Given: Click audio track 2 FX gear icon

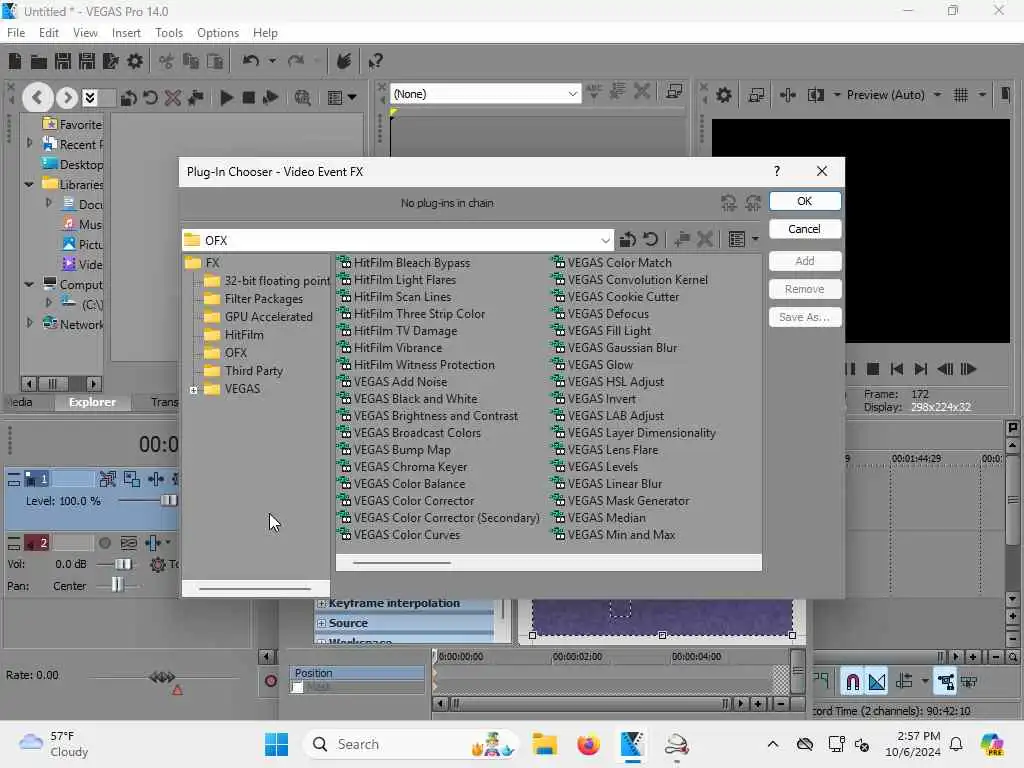Looking at the screenshot, I should pyautogui.click(x=157, y=564).
